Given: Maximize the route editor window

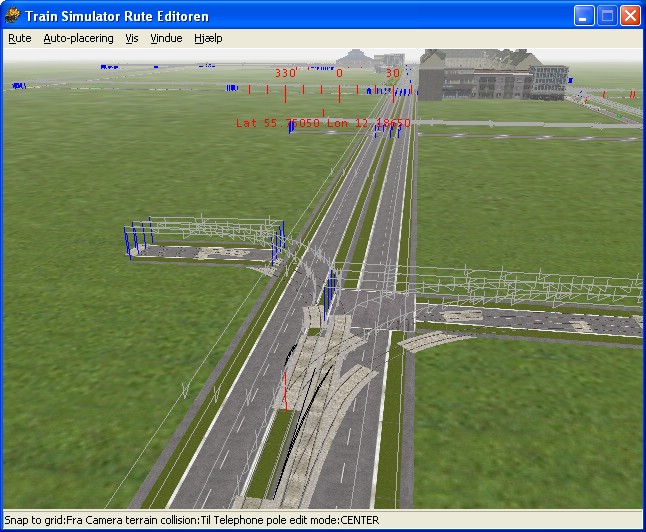Looking at the screenshot, I should (607, 16).
